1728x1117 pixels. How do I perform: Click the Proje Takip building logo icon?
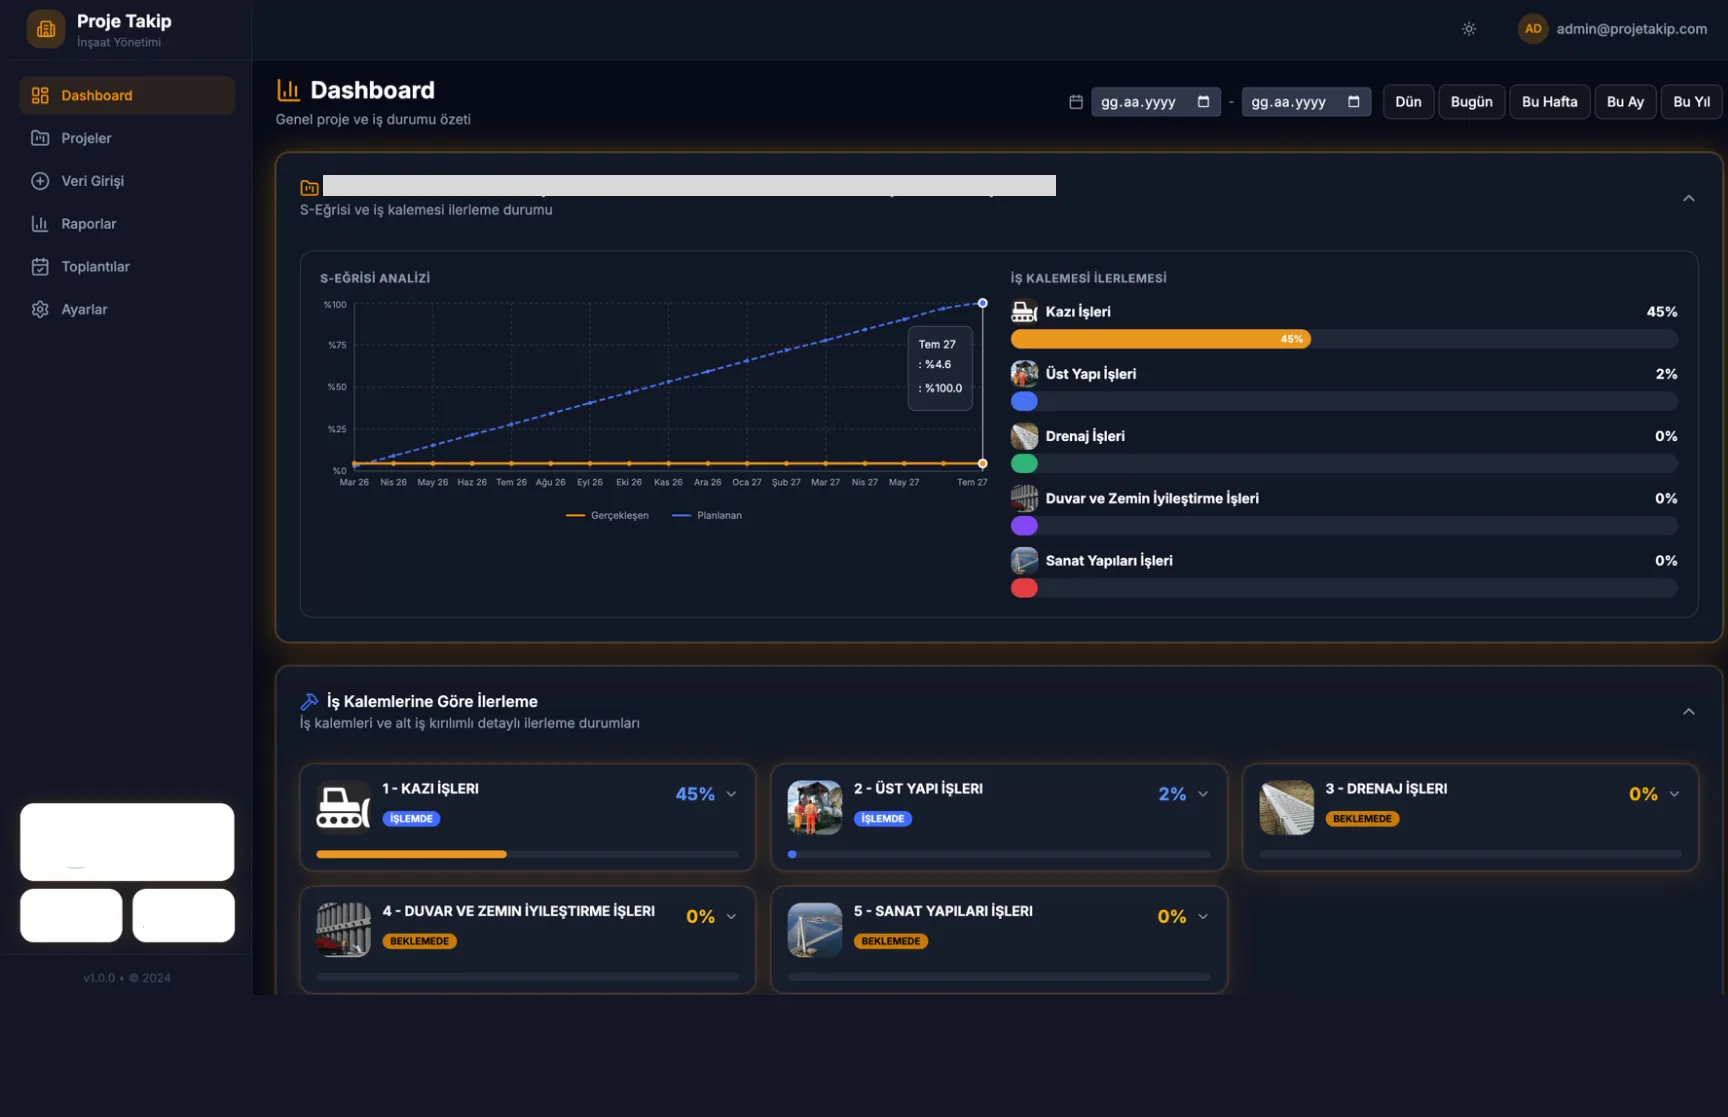(46, 29)
